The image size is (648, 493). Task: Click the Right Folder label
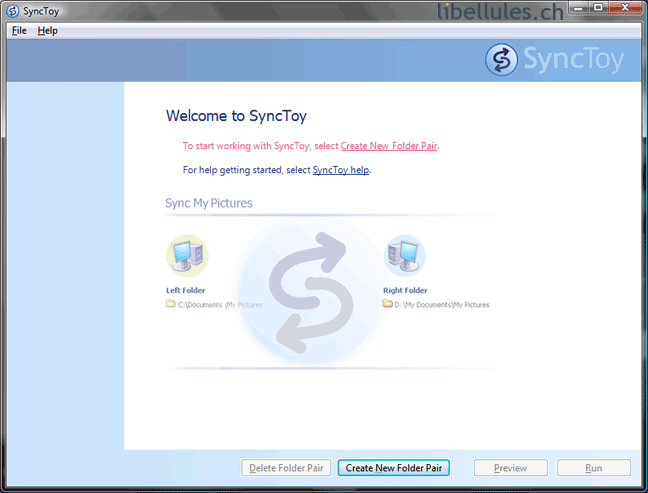405,290
